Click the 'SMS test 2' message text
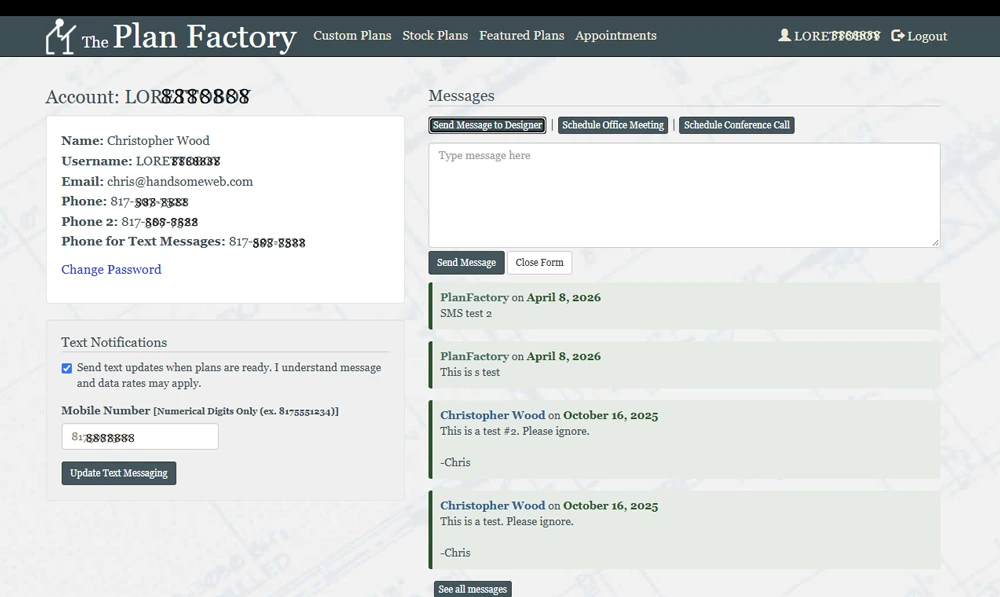Viewport: 1000px width, 597px height. pos(466,313)
